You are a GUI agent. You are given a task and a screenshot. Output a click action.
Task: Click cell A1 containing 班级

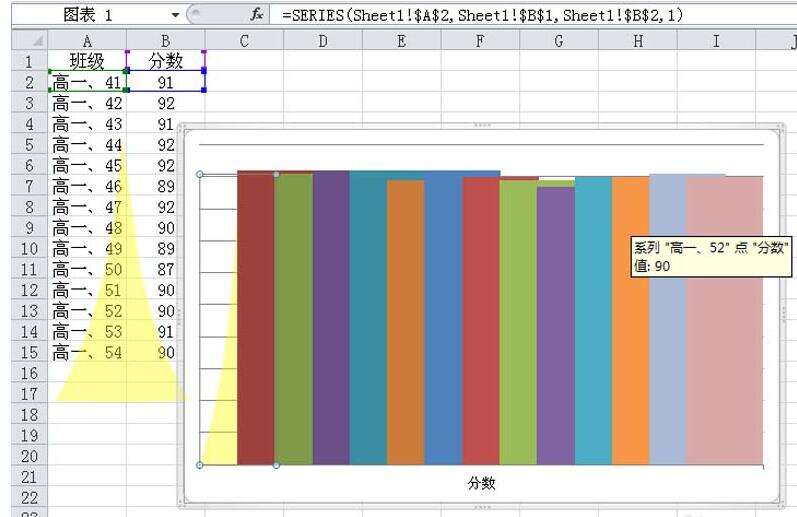[x=87, y=62]
